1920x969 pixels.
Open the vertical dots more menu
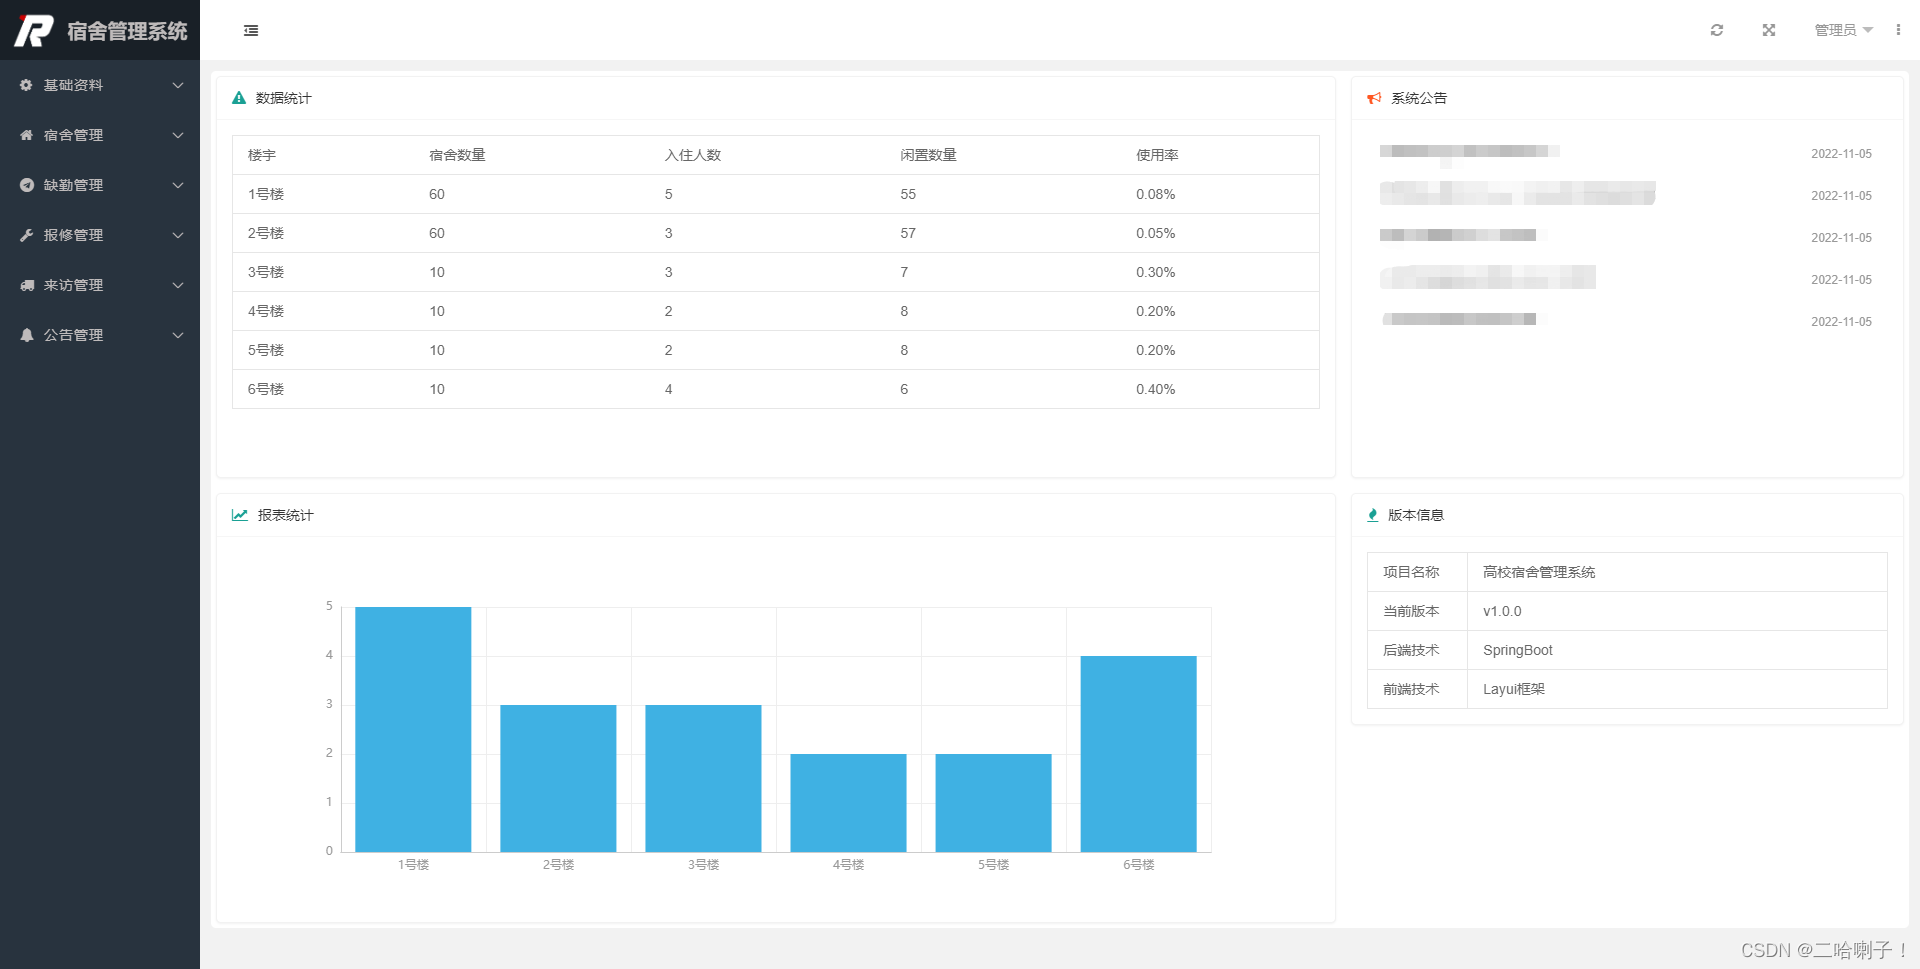click(1898, 30)
